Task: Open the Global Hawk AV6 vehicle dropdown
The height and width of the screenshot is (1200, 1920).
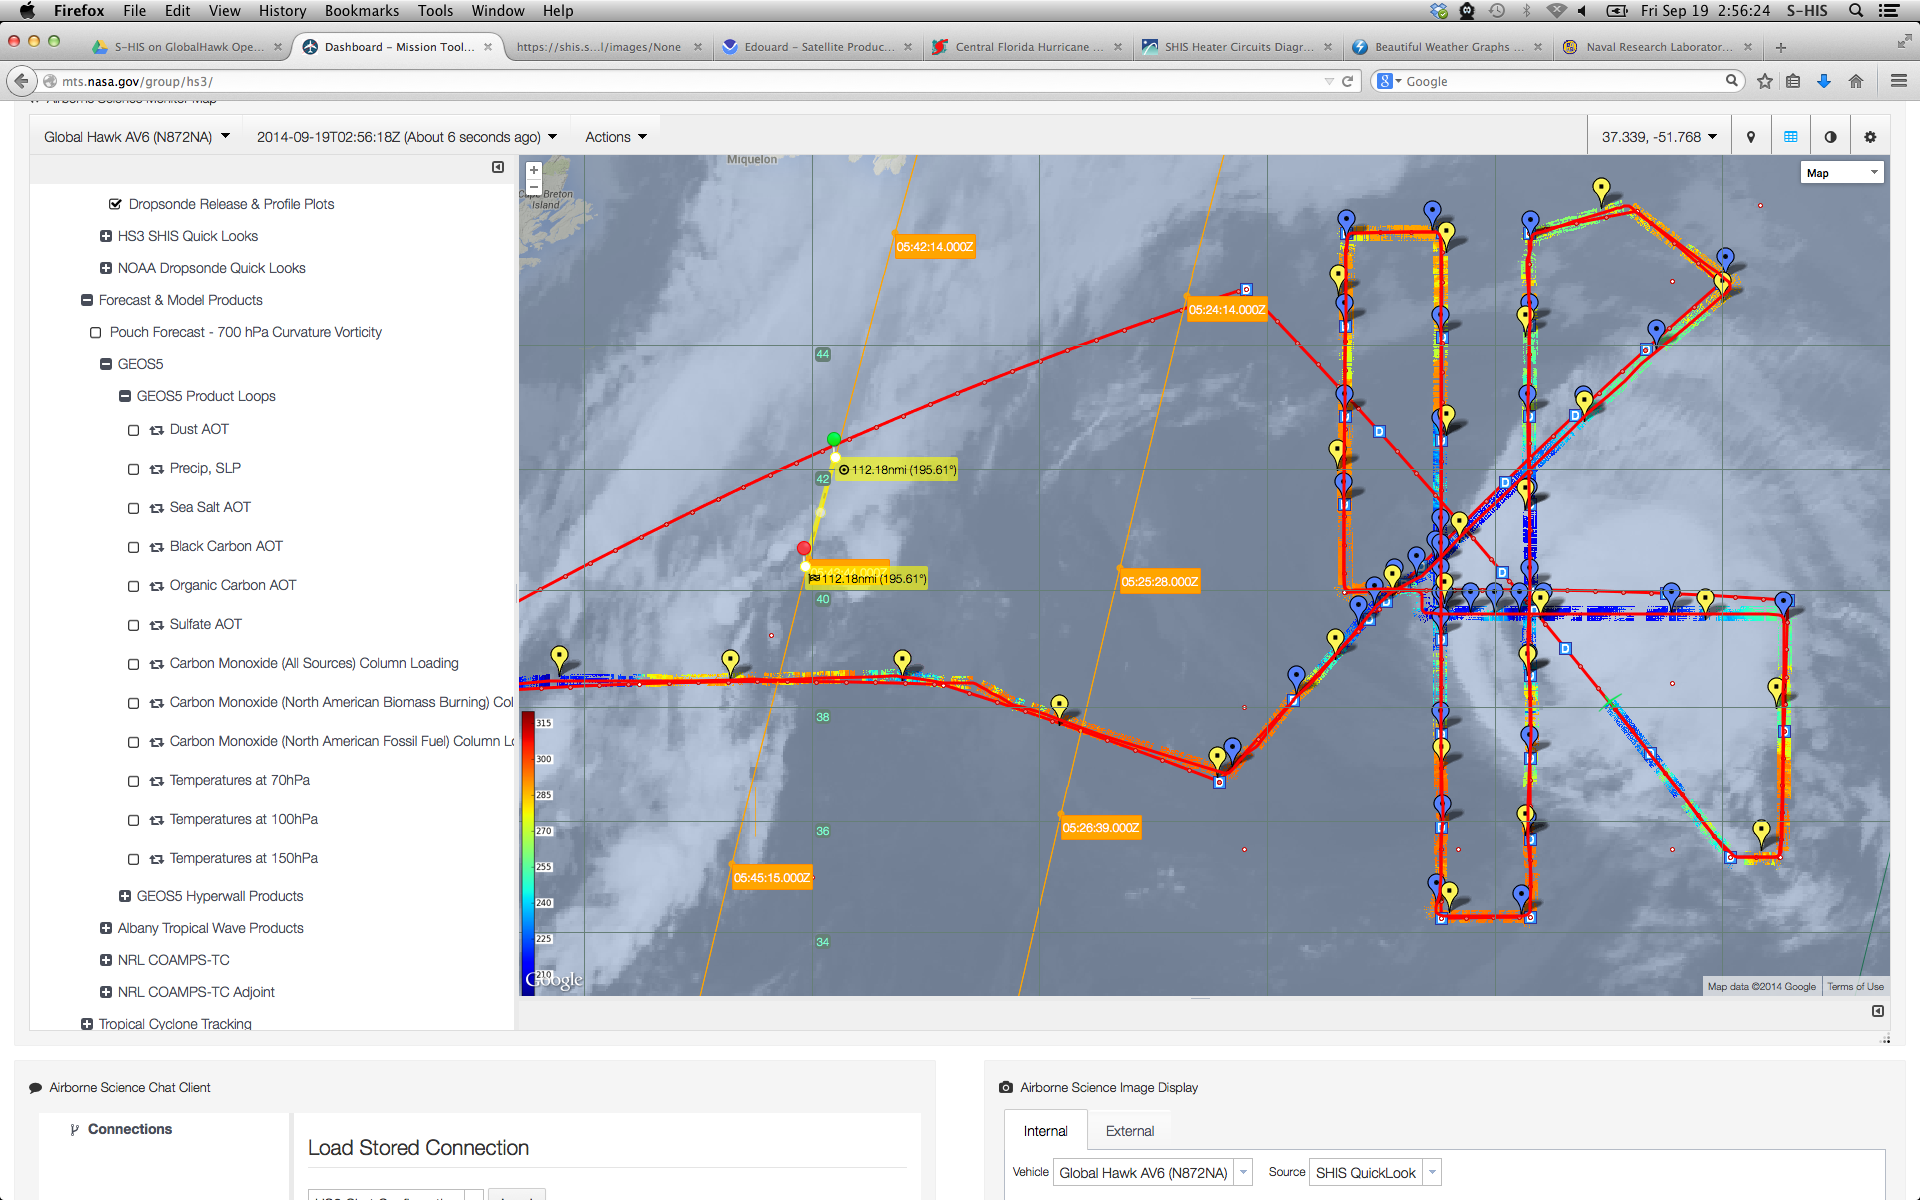Action: (x=137, y=137)
